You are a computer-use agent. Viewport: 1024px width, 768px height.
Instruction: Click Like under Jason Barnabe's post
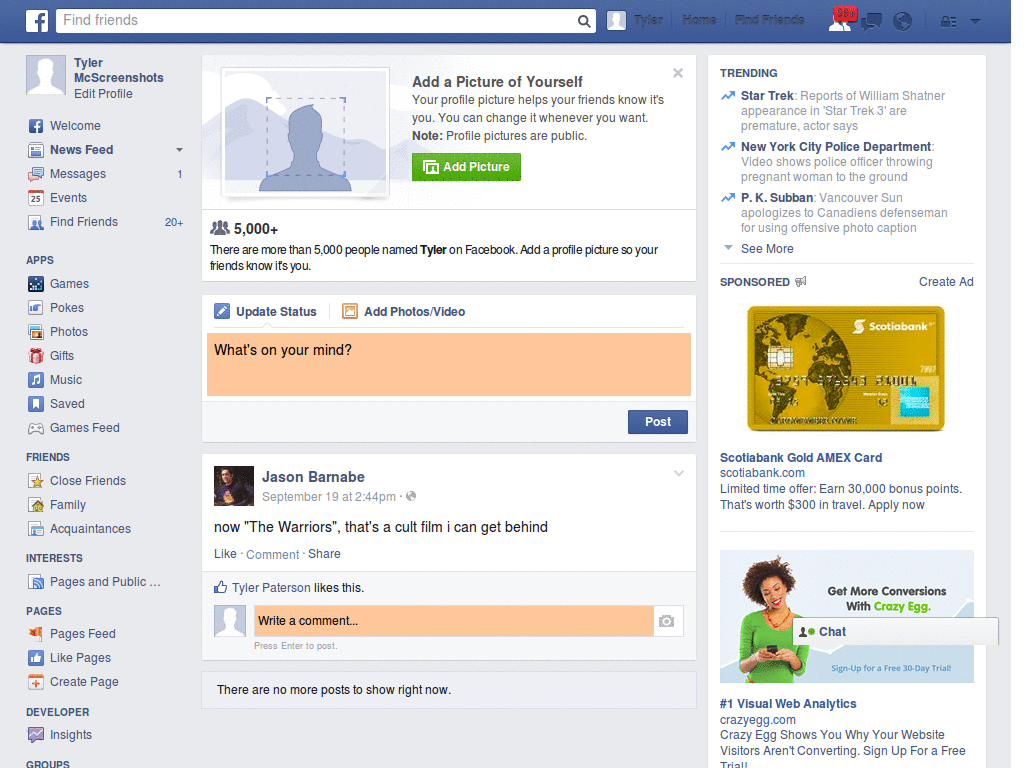click(x=225, y=554)
